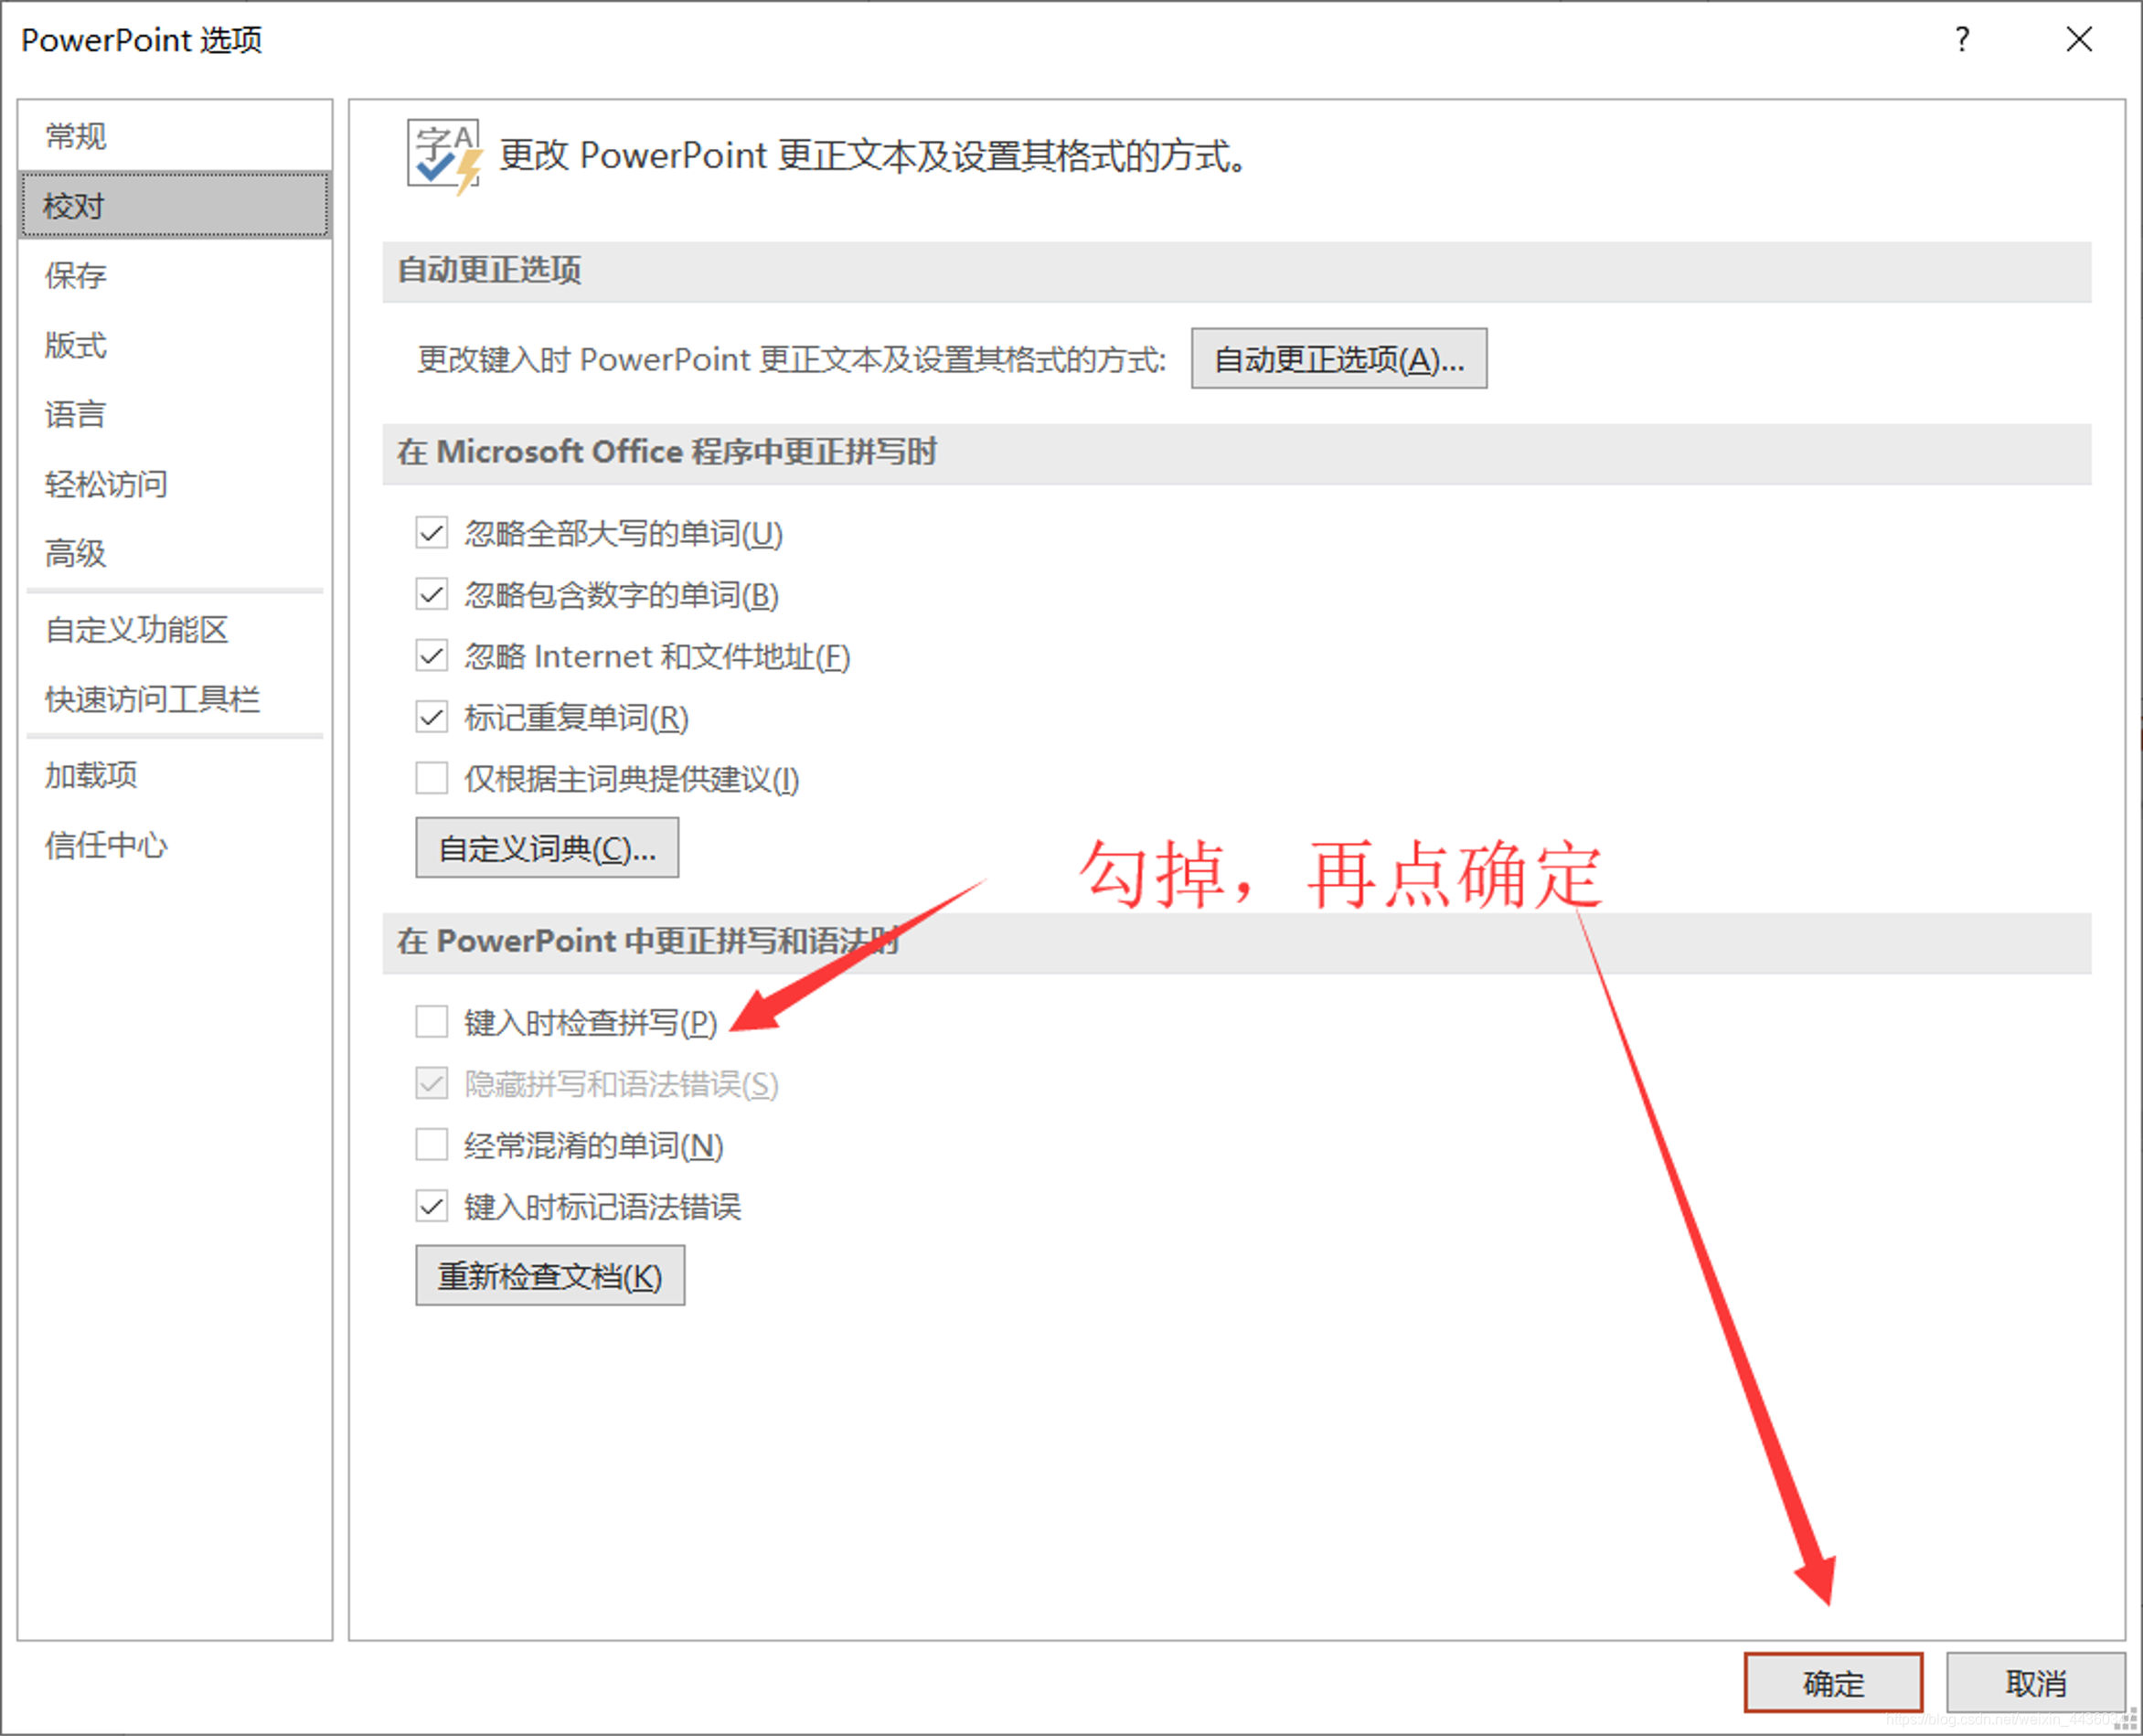Enable 仅根据主词典提供建议 checkbox
Viewport: 2143px width, 1736px height.
pyautogui.click(x=432, y=778)
